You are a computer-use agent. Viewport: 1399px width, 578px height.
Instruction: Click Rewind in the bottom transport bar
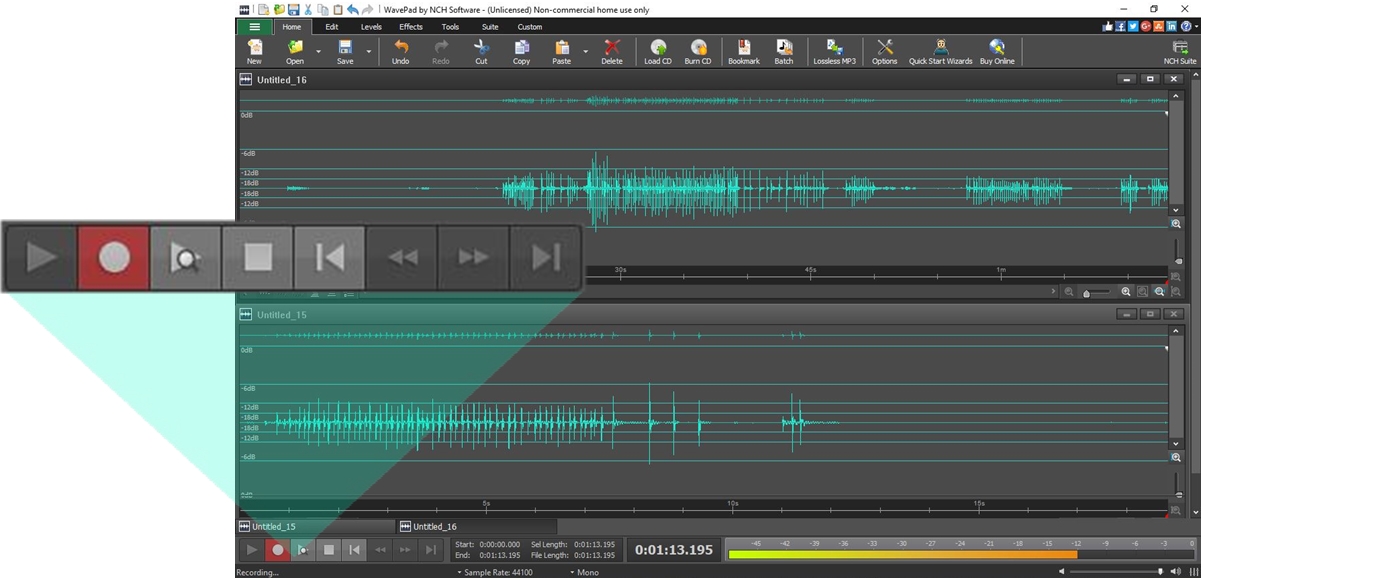380,549
